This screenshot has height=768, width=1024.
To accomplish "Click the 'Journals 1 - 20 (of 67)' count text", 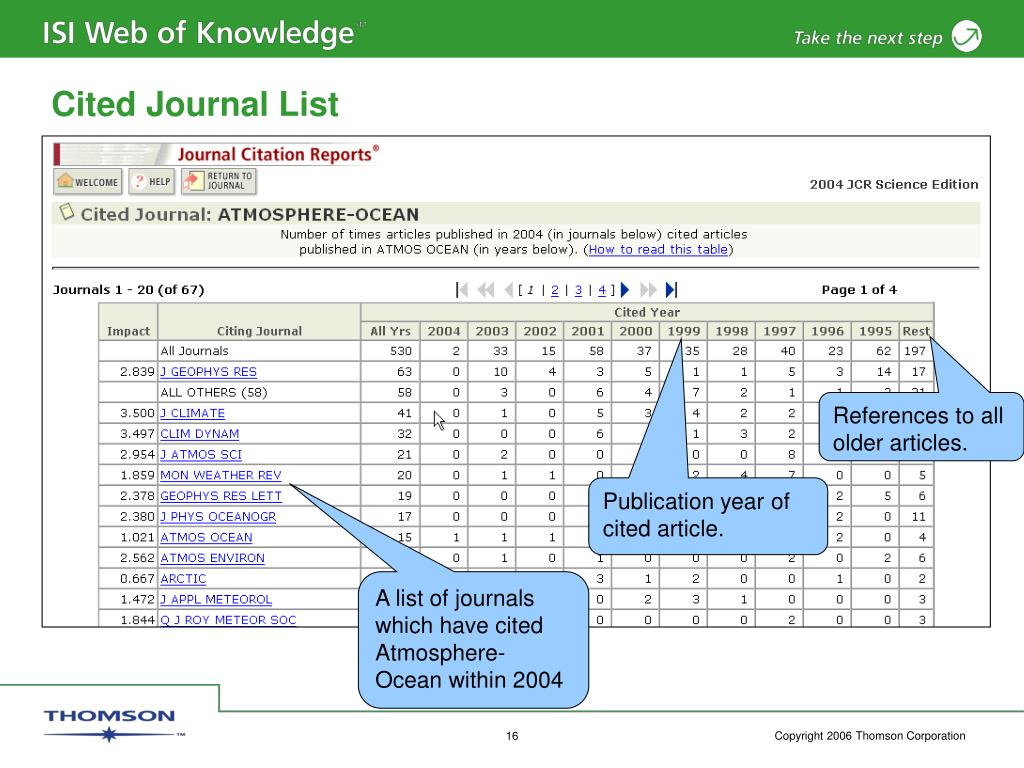I will (129, 290).
